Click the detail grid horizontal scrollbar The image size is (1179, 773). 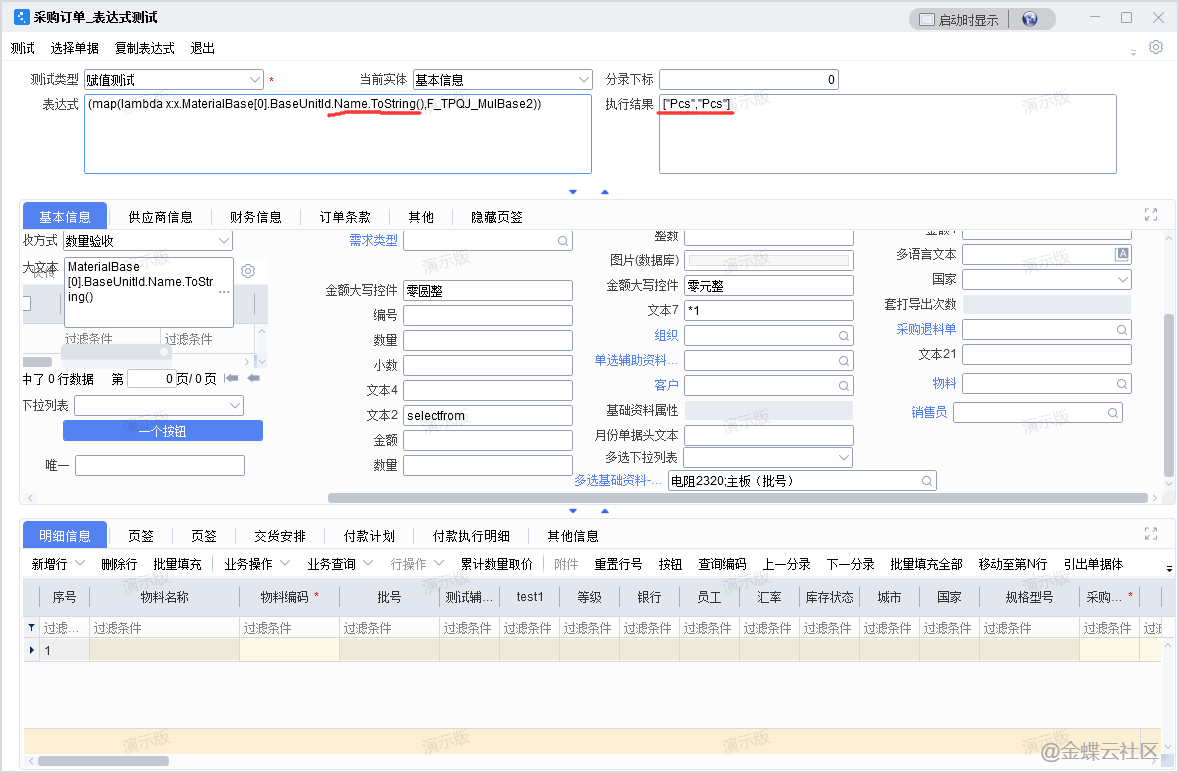pyautogui.click(x=103, y=761)
